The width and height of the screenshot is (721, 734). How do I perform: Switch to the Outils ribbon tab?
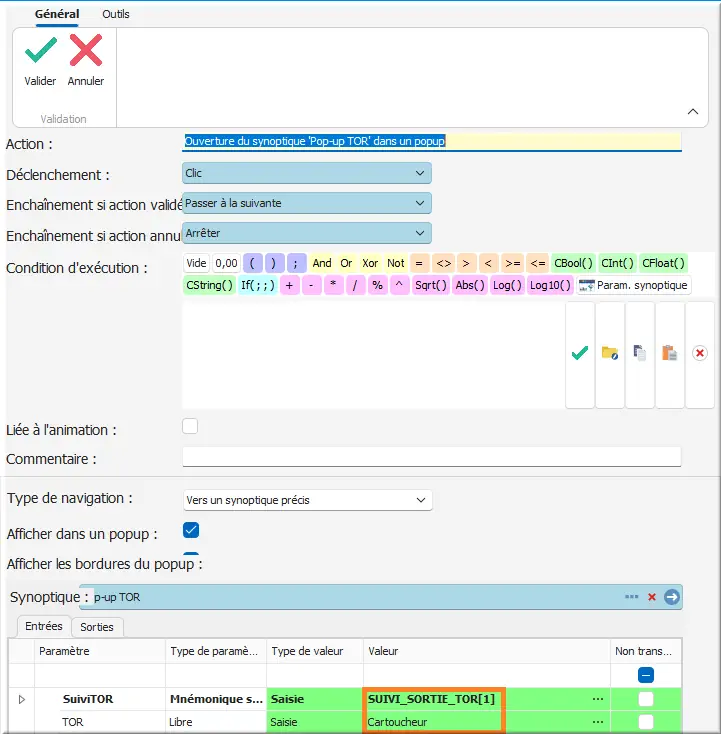point(116,14)
